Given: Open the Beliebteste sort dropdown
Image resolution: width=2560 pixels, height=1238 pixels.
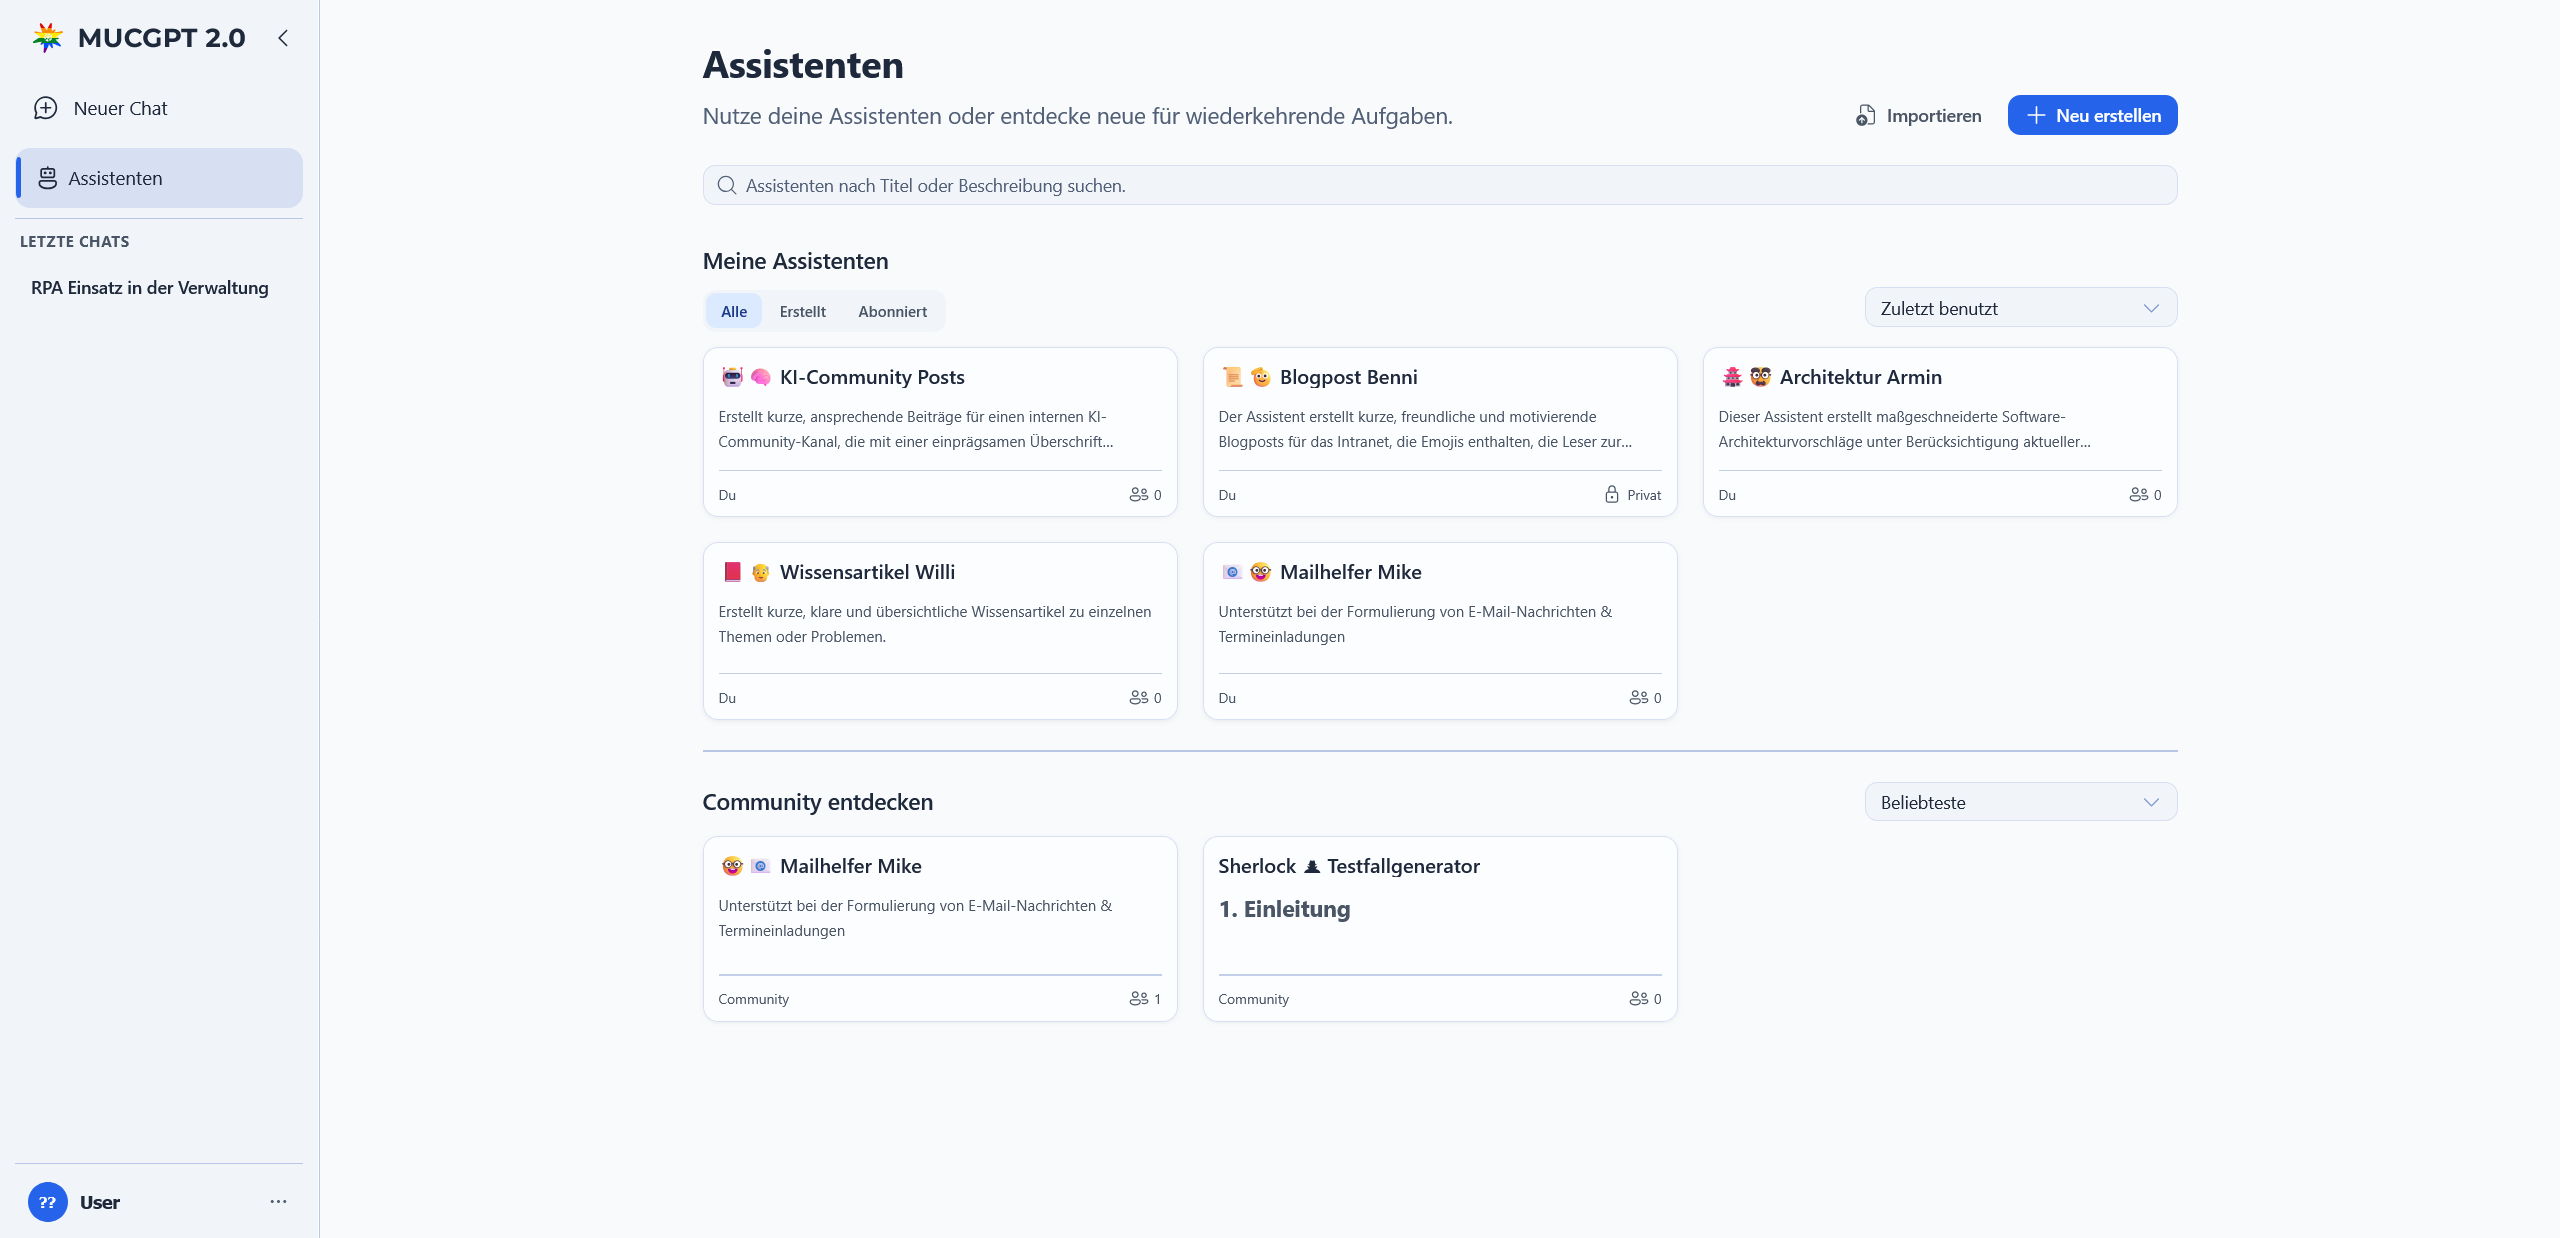Looking at the screenshot, I should (x=2020, y=802).
